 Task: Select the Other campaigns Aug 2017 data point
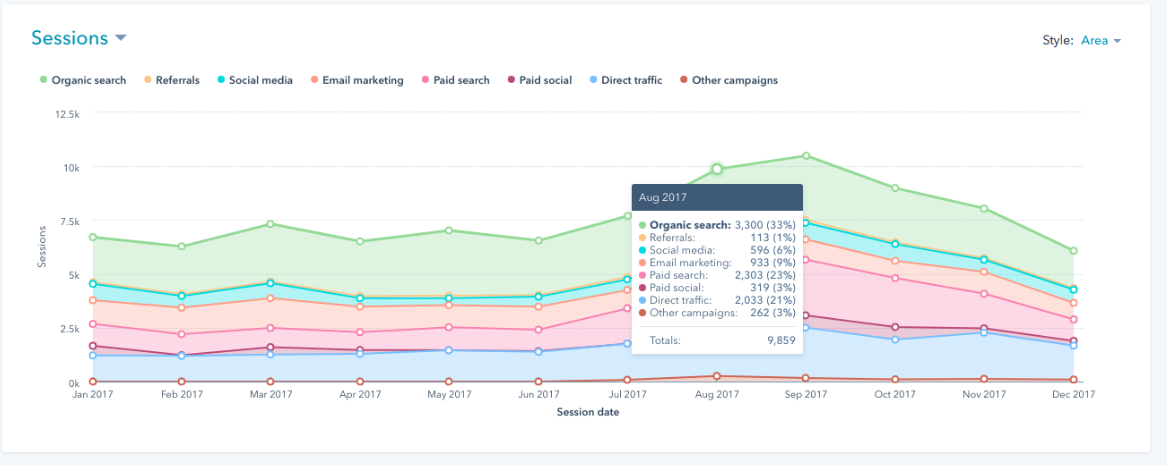717,376
